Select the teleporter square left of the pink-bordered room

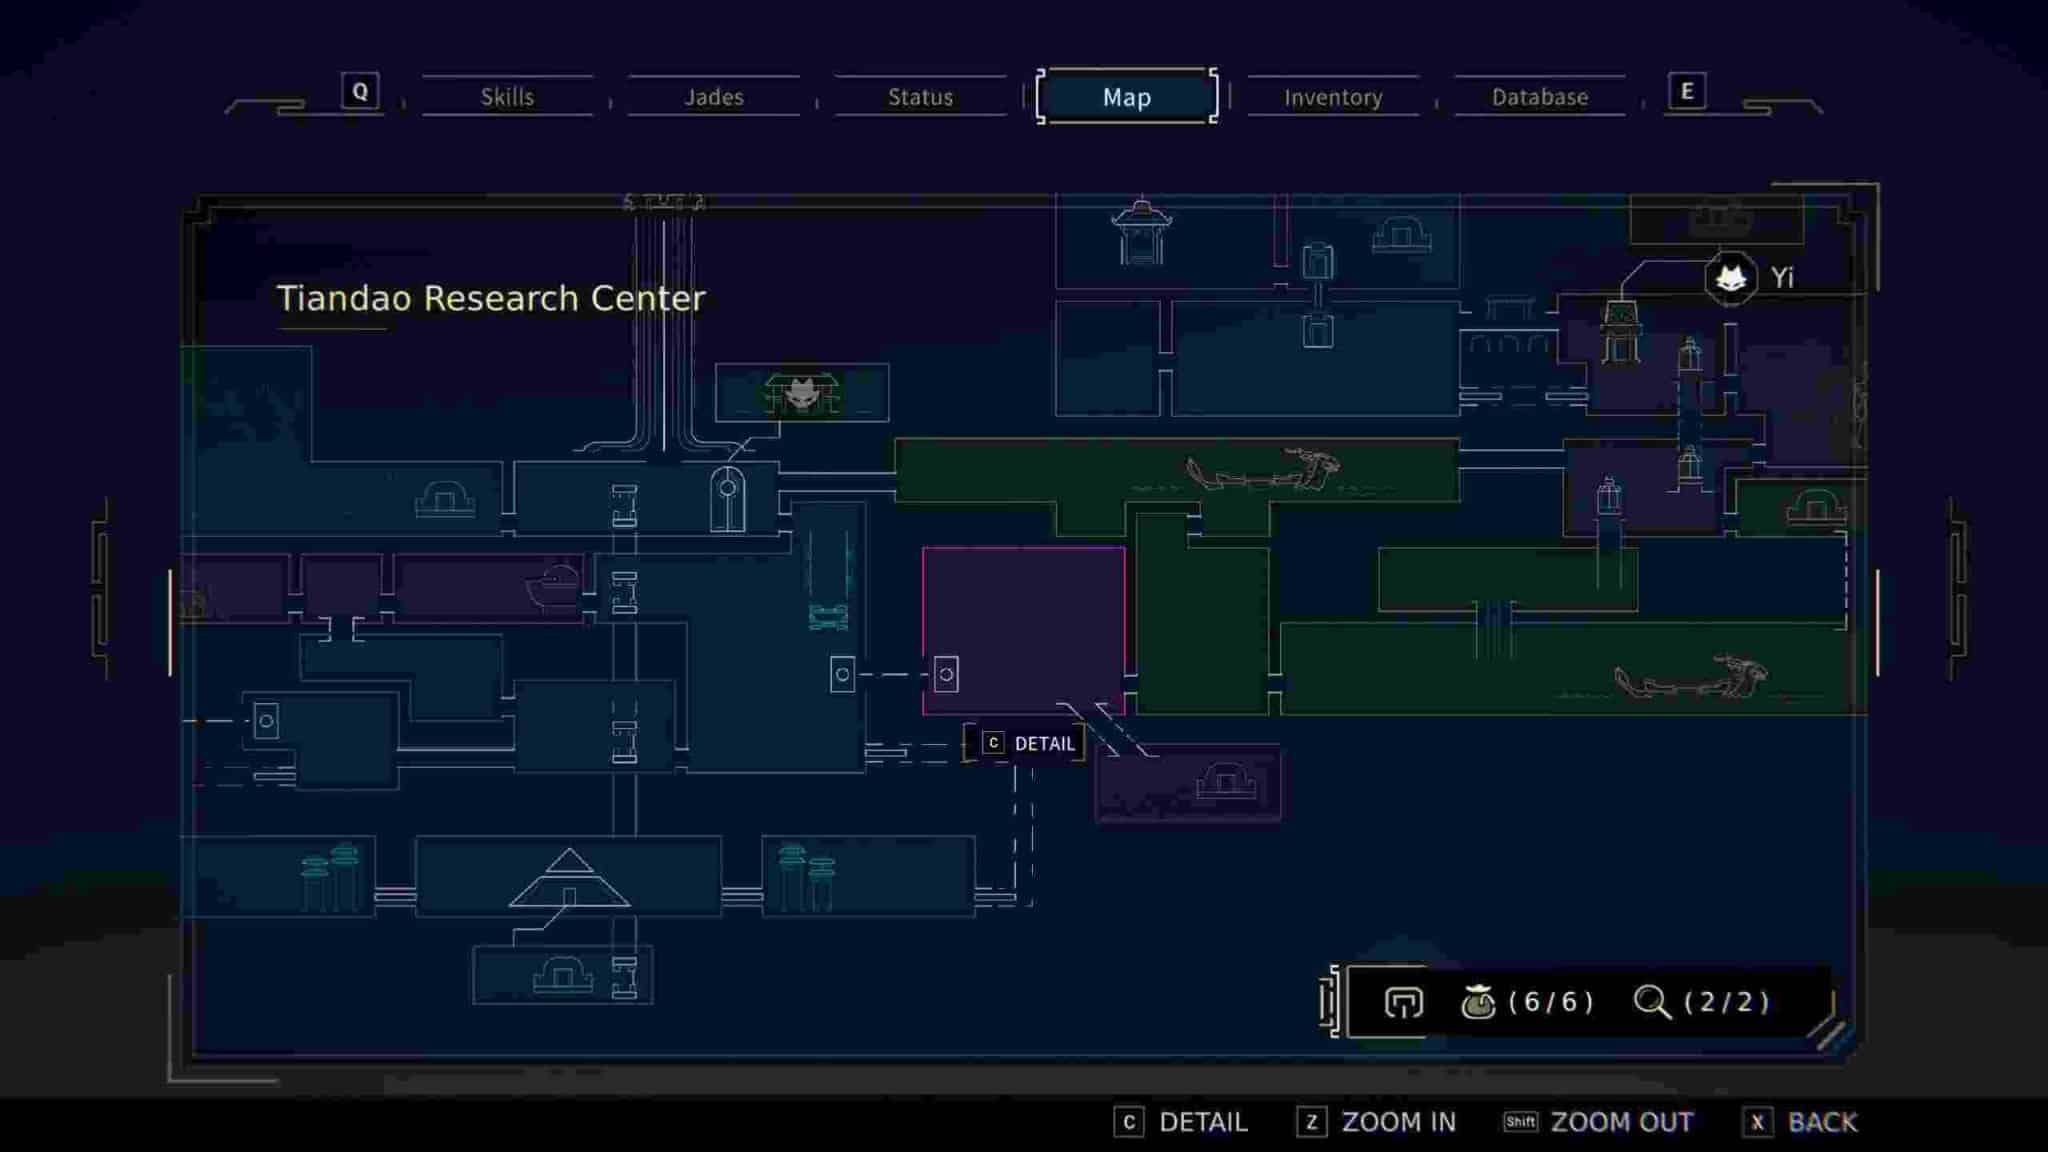pos(842,675)
